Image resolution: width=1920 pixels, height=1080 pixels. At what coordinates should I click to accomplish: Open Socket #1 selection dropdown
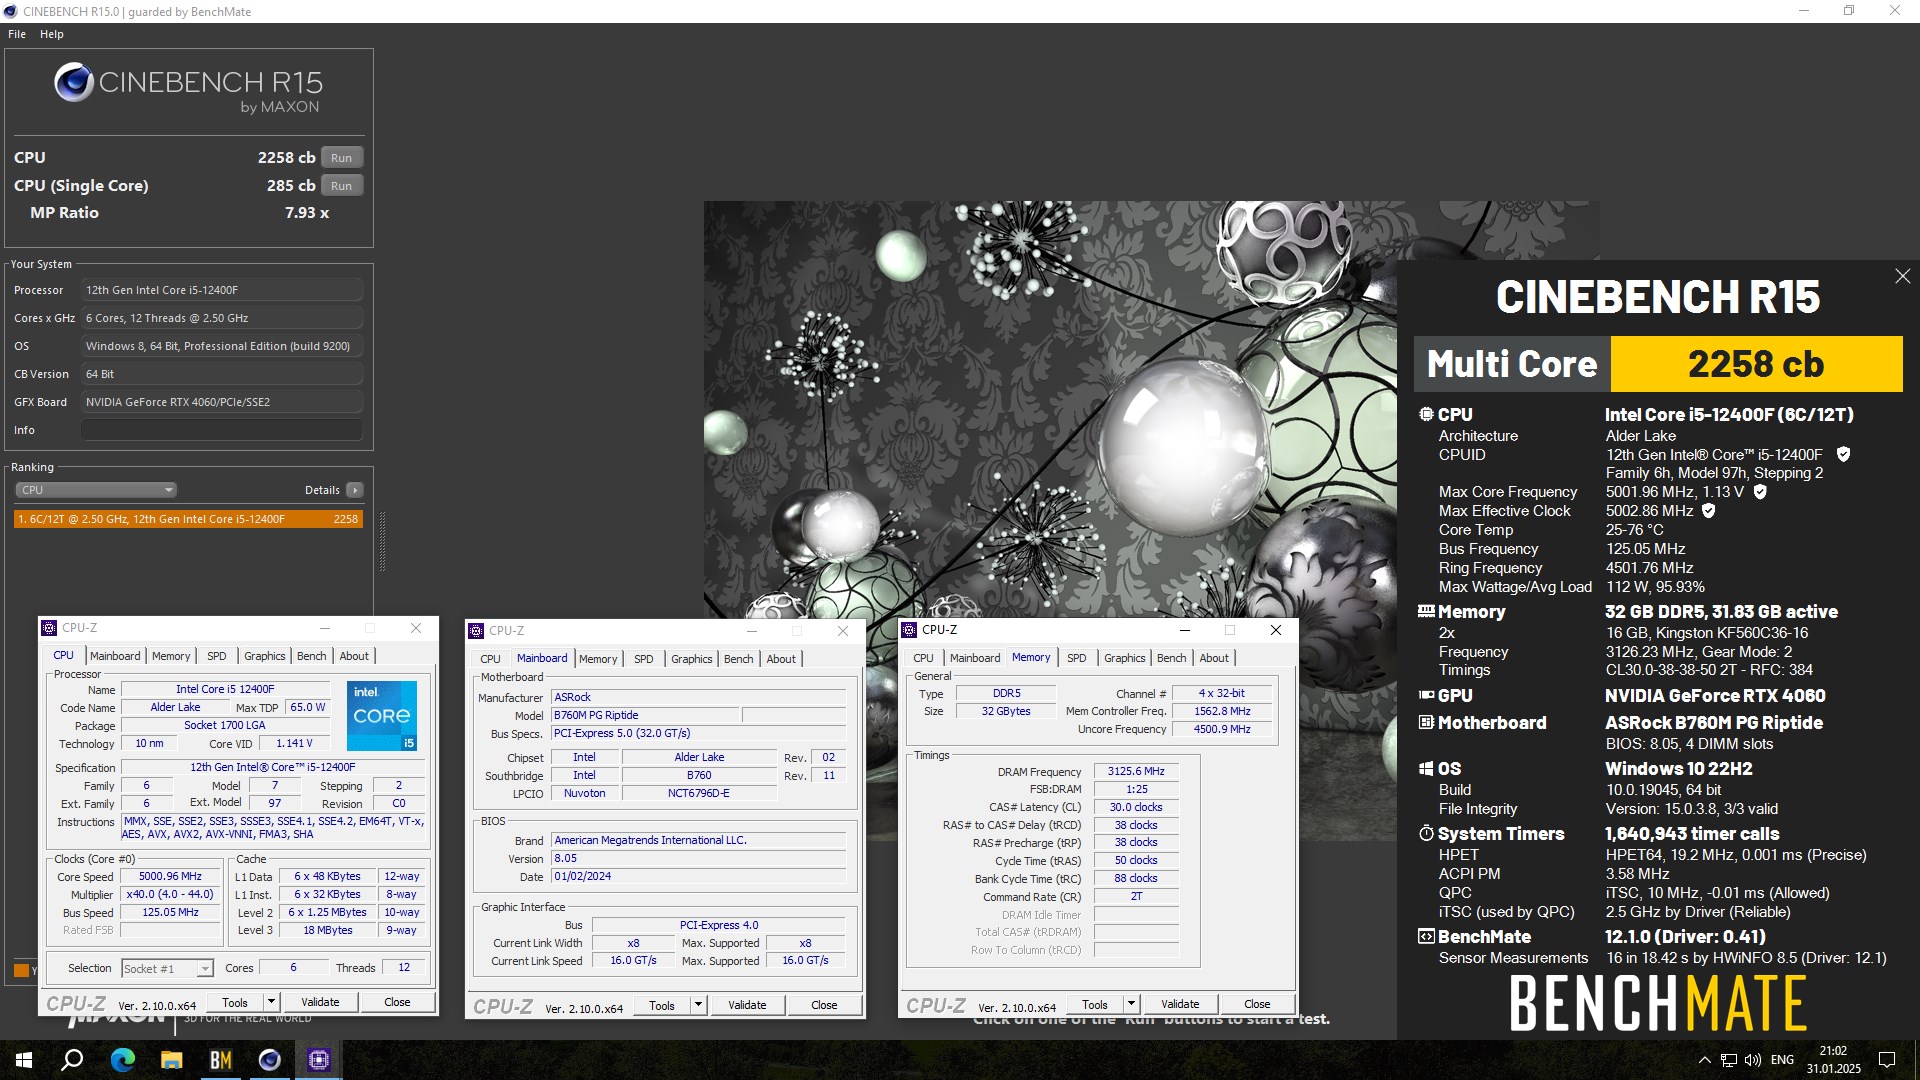click(168, 968)
